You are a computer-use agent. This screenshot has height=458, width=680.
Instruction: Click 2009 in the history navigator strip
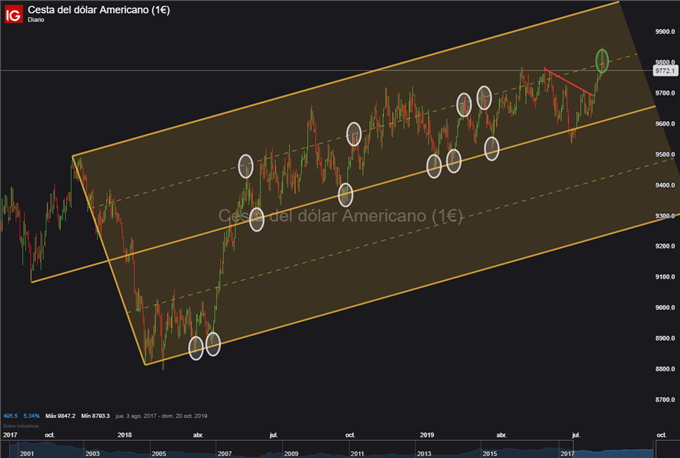pos(291,454)
